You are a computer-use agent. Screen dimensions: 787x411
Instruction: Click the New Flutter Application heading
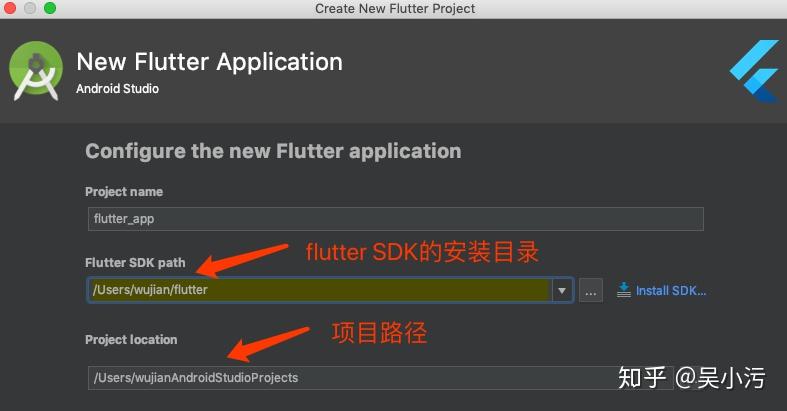(x=209, y=62)
